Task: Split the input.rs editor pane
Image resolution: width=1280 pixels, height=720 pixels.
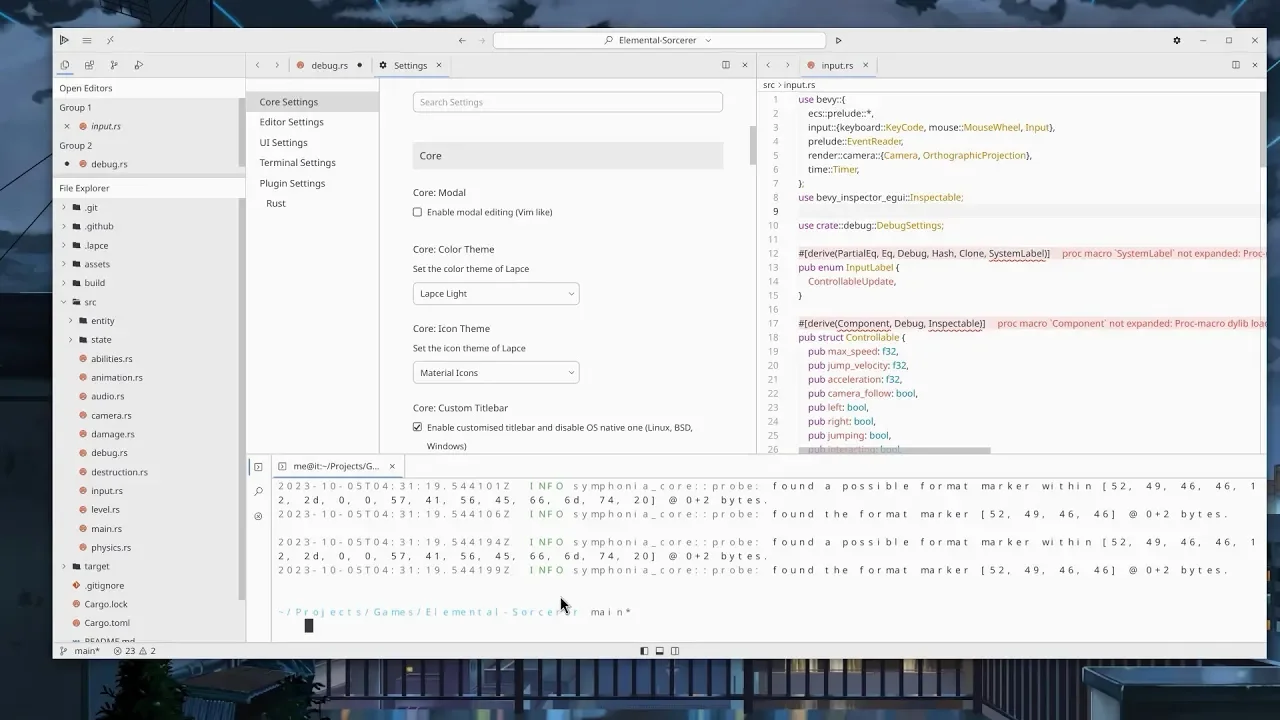Action: click(1235, 65)
